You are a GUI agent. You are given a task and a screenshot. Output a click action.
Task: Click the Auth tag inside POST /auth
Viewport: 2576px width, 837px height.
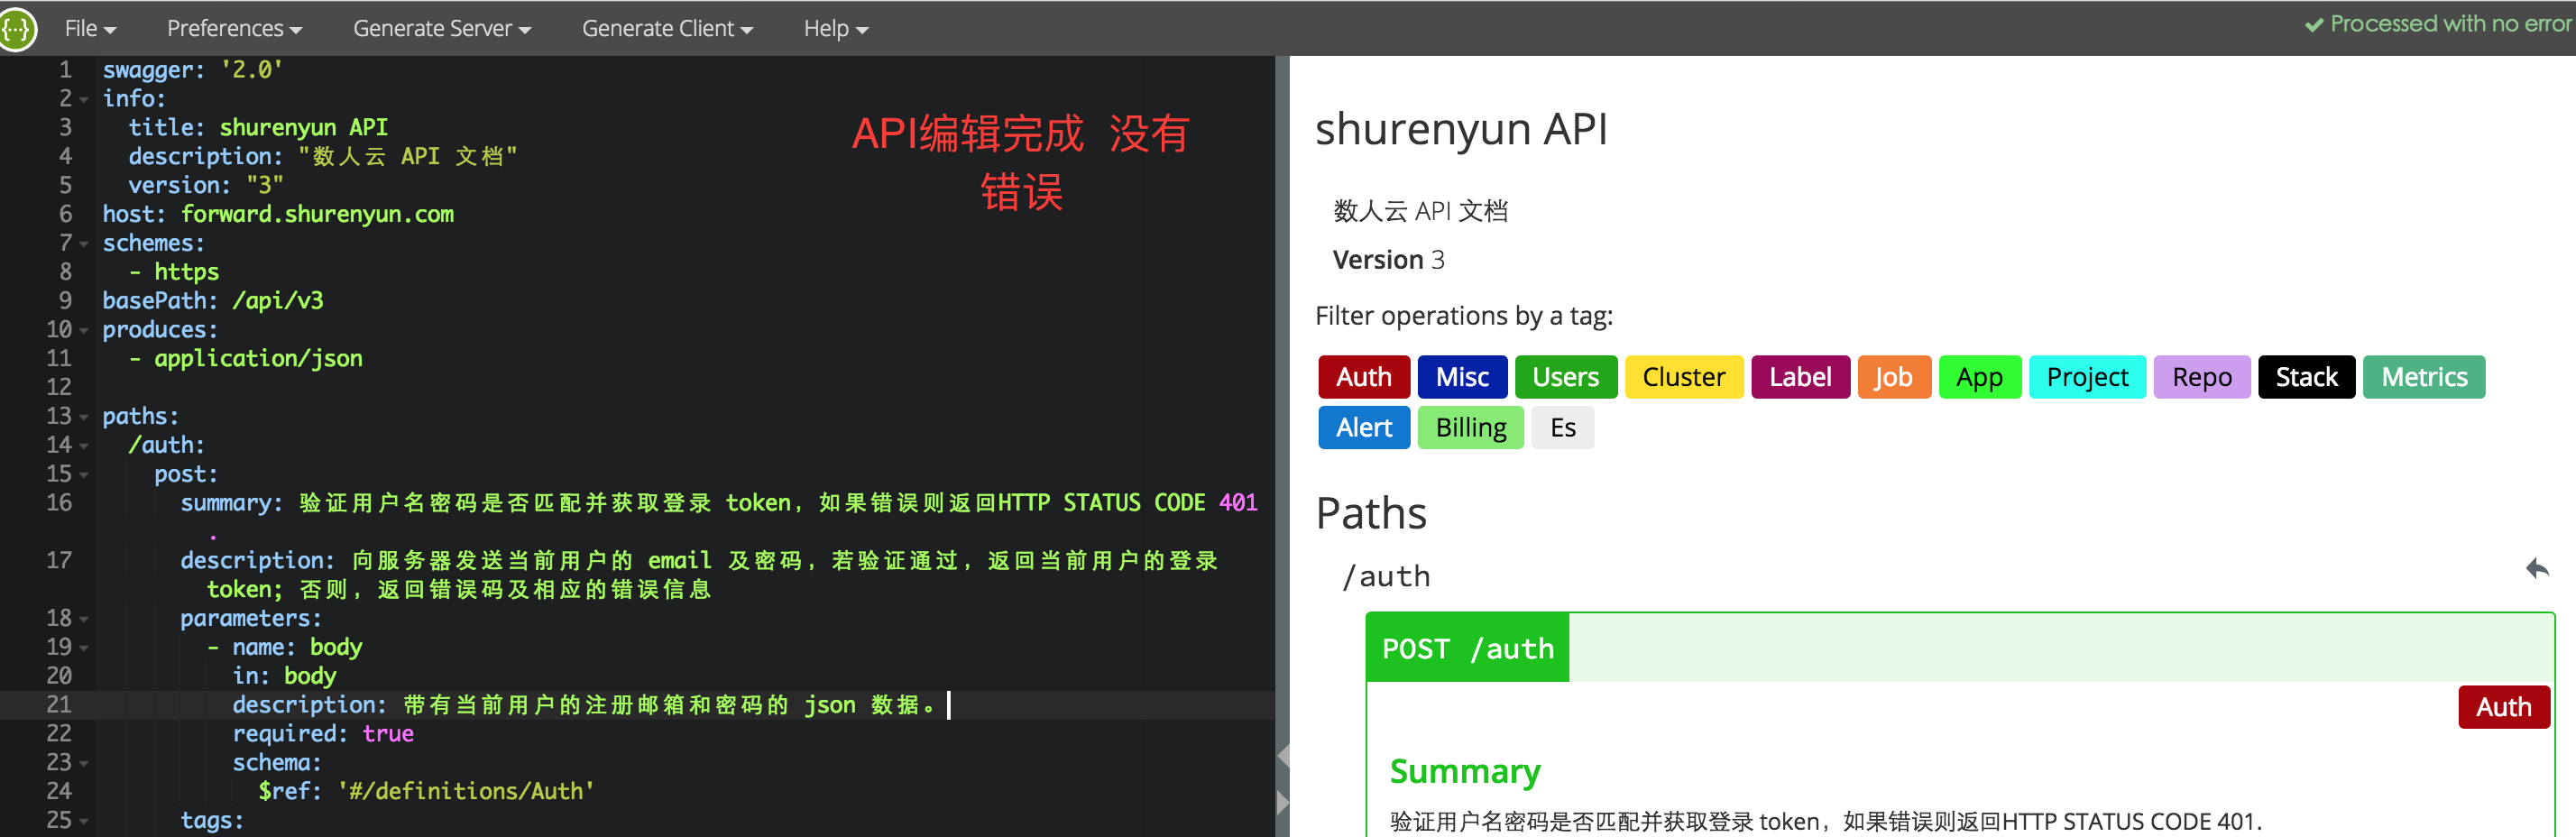pos(2504,707)
